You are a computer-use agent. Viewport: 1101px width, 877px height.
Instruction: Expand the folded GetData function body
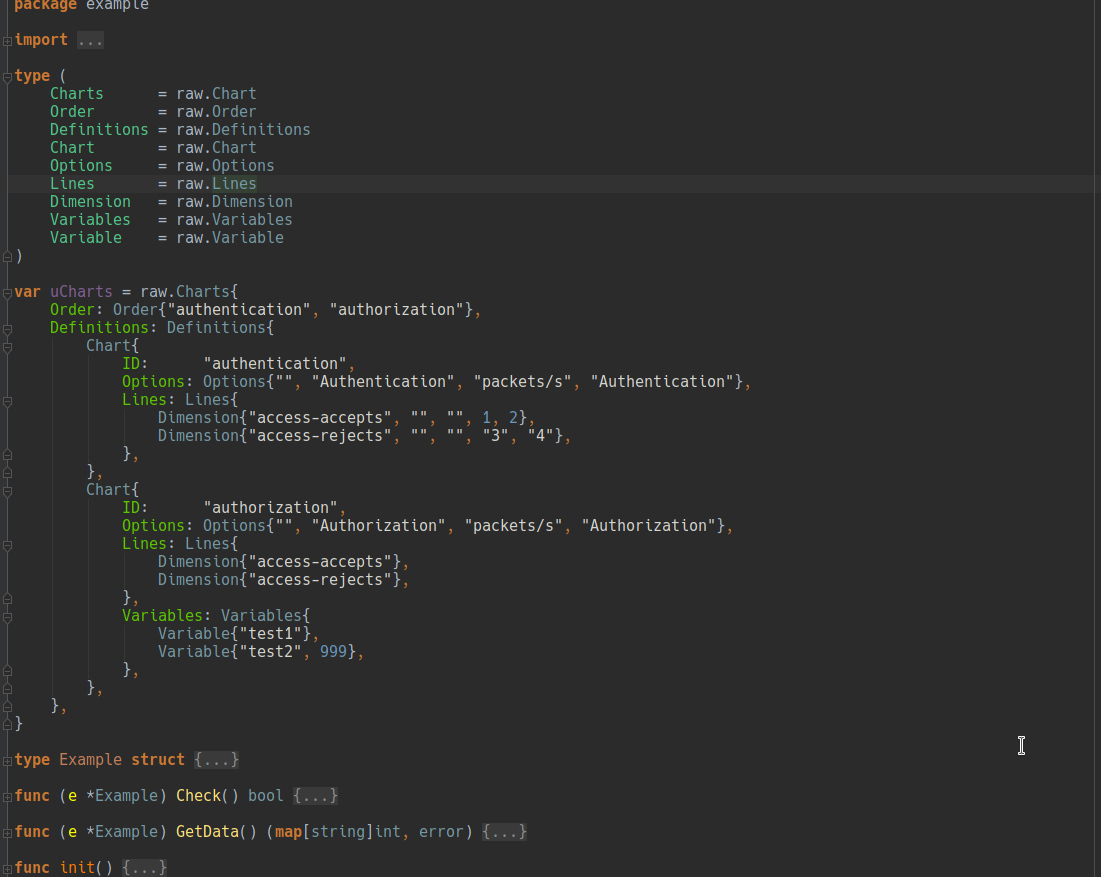click(504, 831)
